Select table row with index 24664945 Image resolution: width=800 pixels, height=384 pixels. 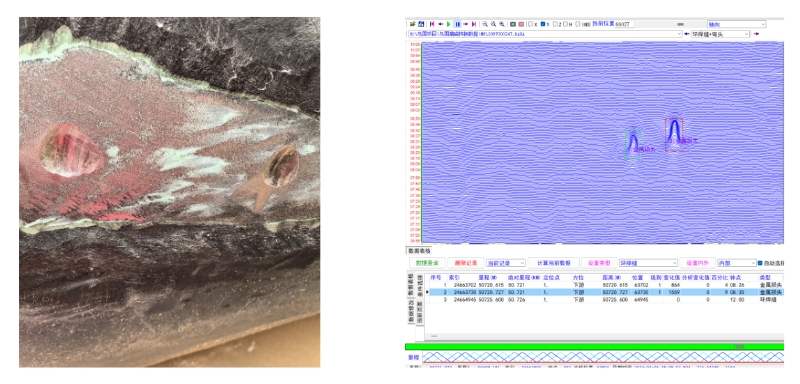606,300
